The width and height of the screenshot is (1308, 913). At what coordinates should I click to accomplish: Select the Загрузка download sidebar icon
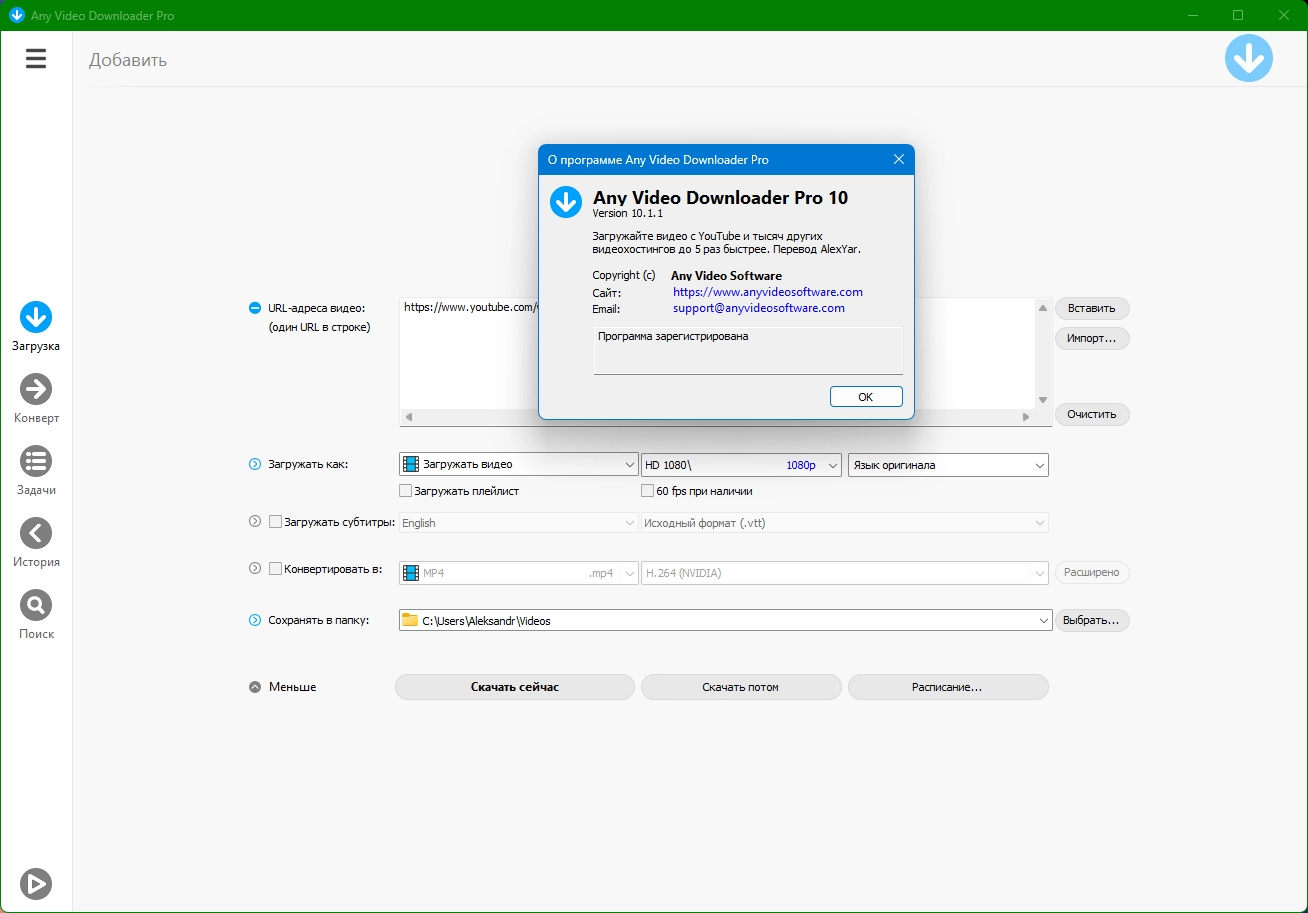(36, 317)
